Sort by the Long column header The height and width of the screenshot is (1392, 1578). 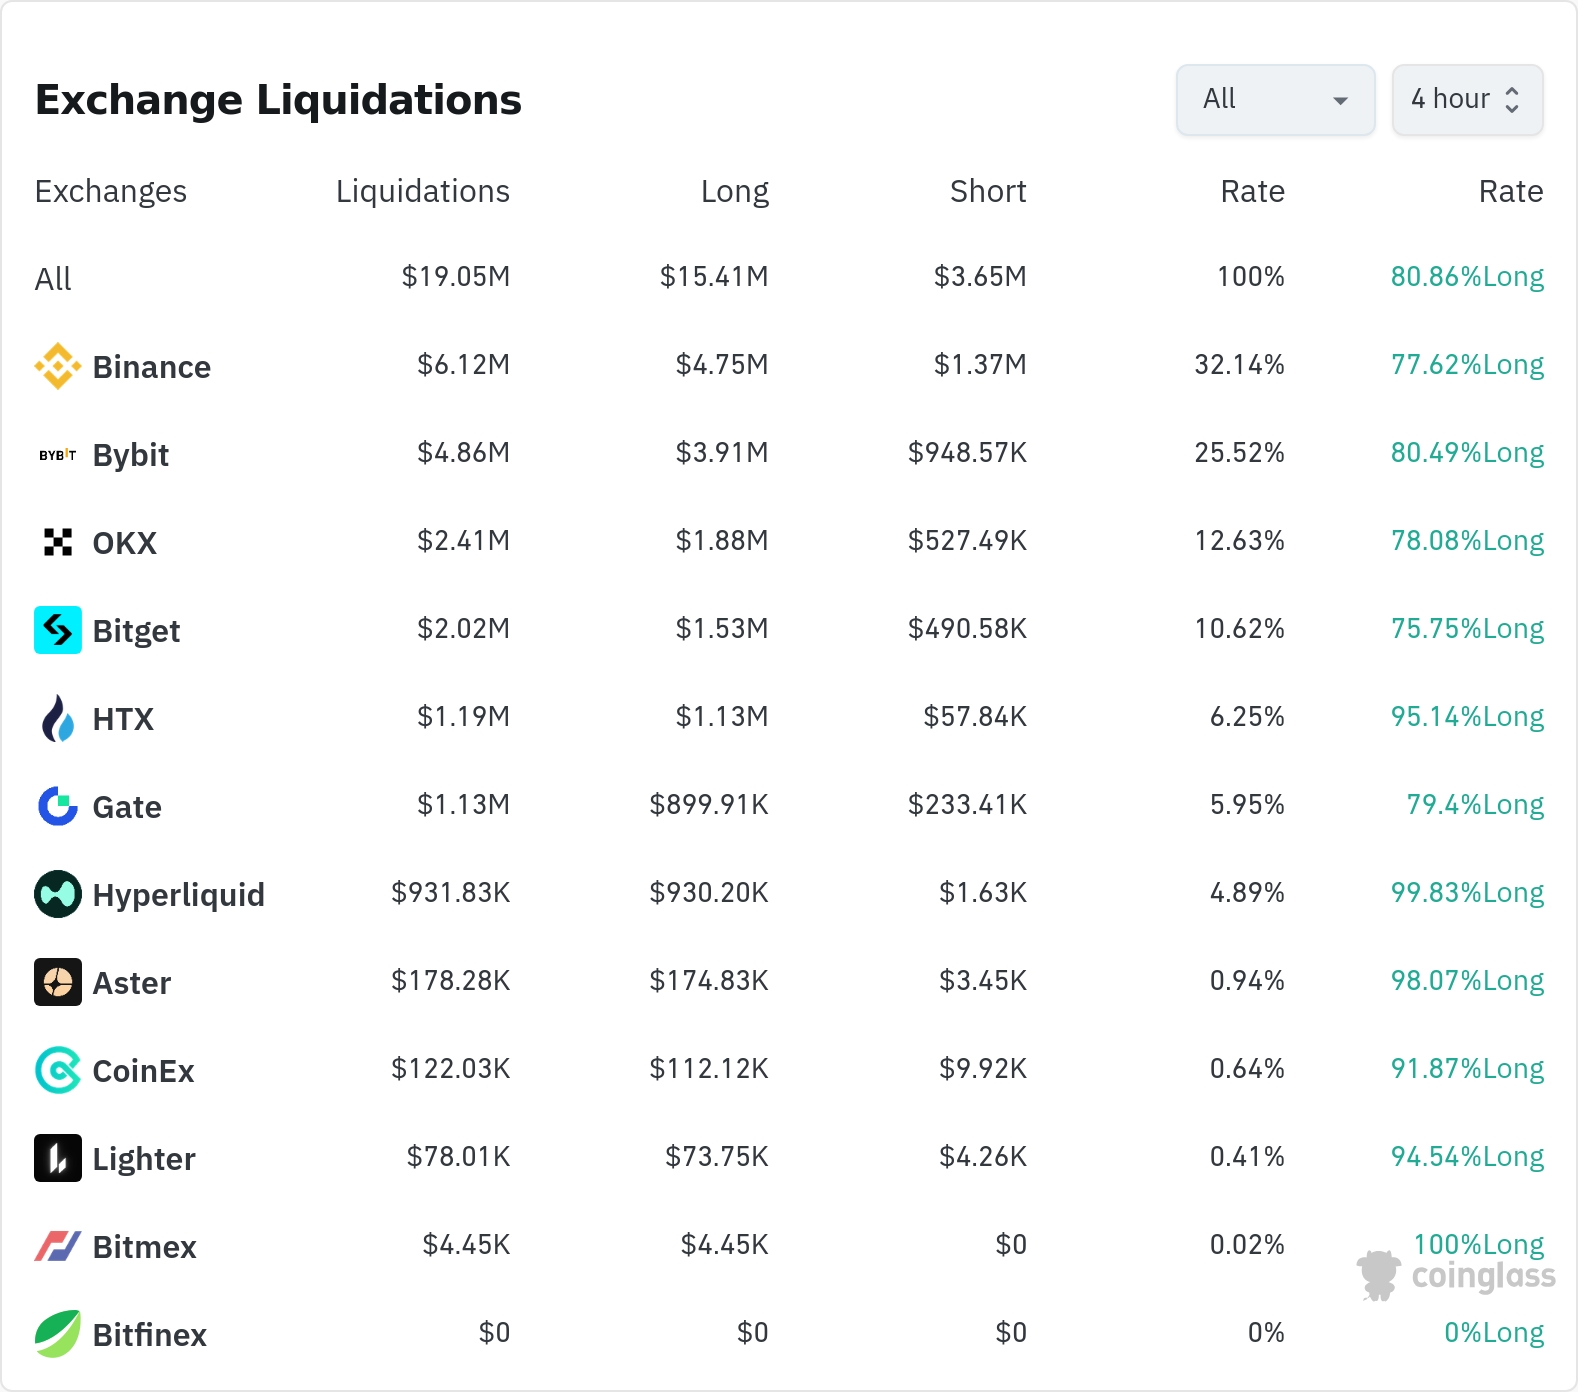click(734, 191)
